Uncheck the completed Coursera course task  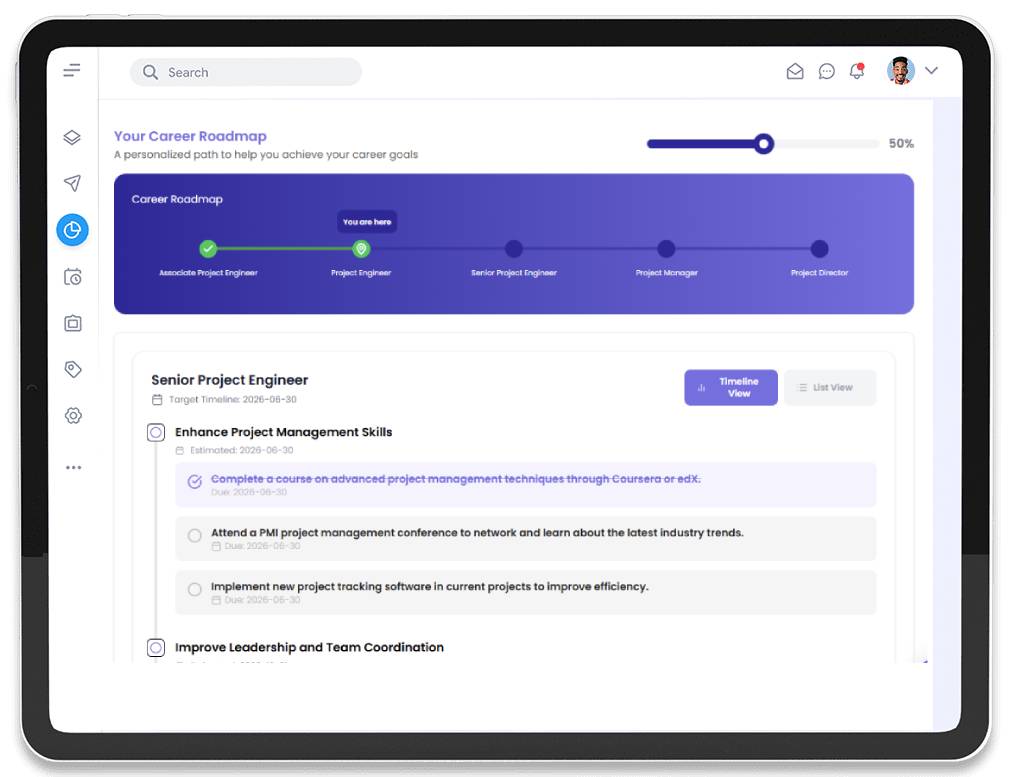(195, 482)
